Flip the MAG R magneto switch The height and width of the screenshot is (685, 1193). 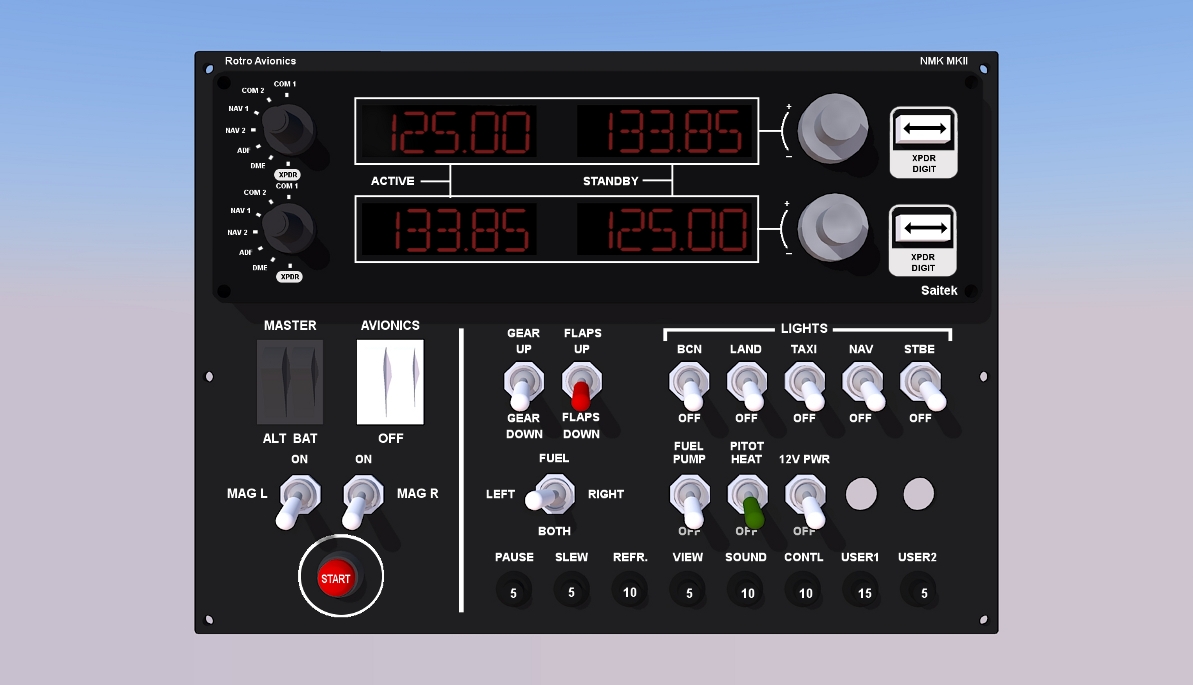click(x=362, y=501)
